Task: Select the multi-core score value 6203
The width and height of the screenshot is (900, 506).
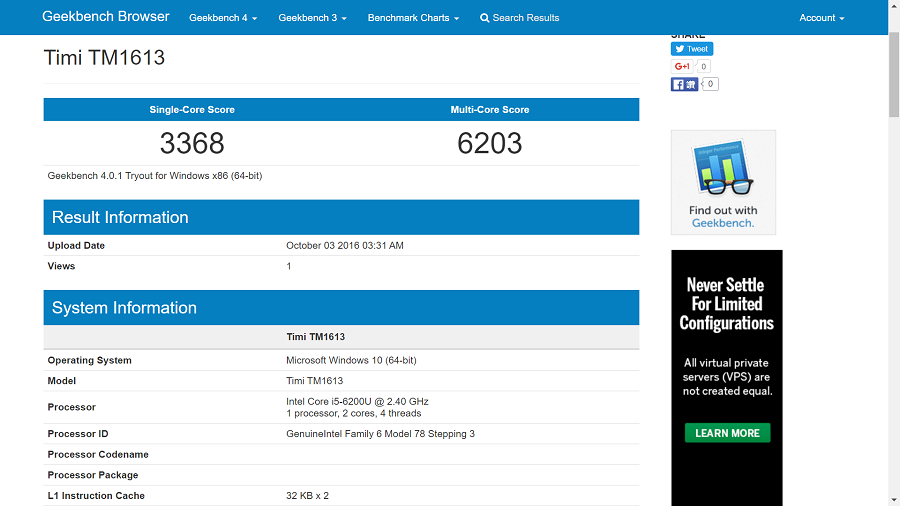Action: (x=490, y=143)
